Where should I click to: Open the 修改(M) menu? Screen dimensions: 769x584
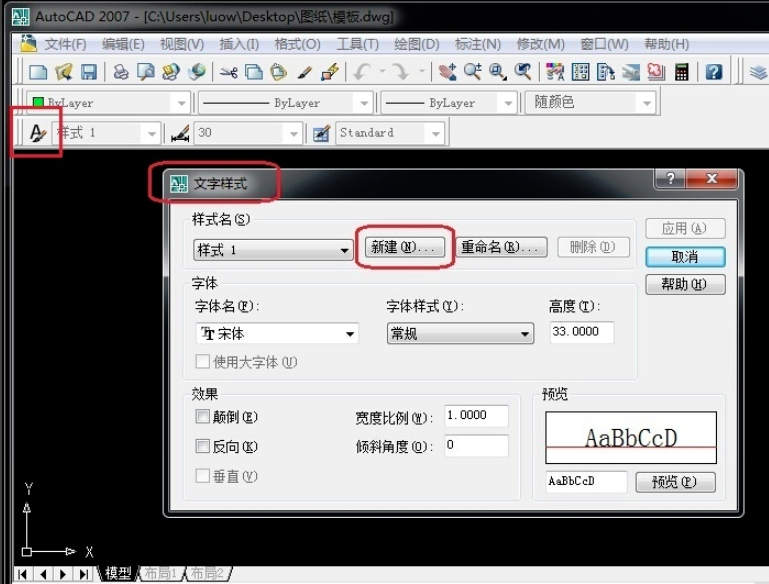click(540, 45)
